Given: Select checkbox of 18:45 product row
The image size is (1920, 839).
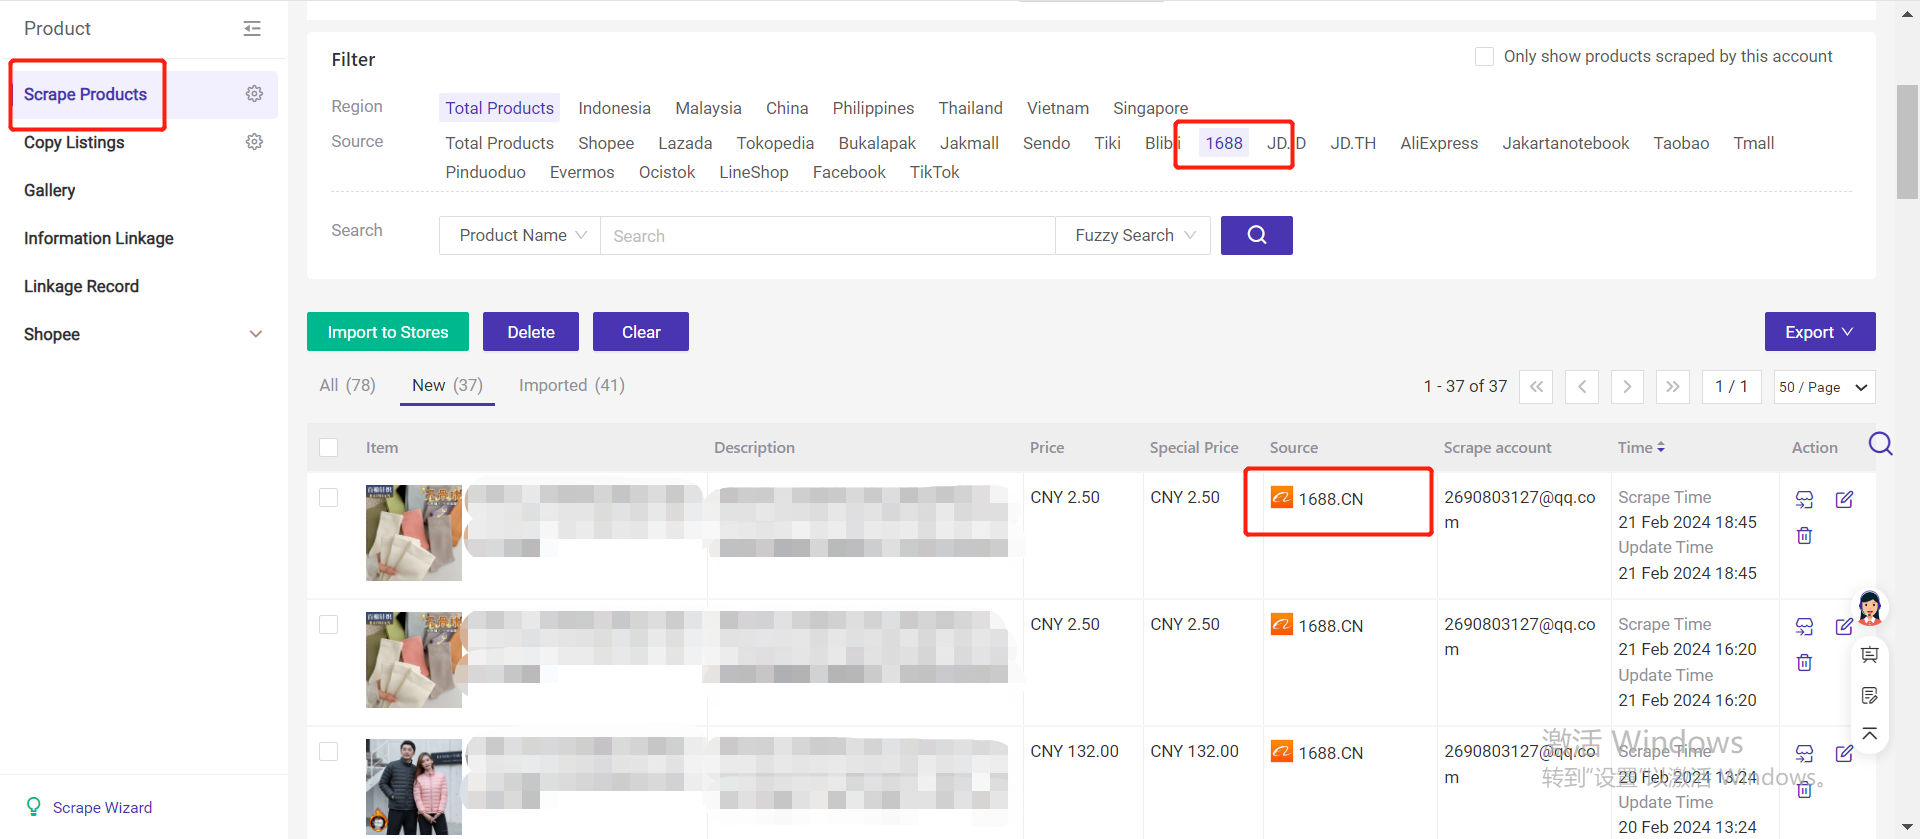Looking at the screenshot, I should (x=328, y=497).
